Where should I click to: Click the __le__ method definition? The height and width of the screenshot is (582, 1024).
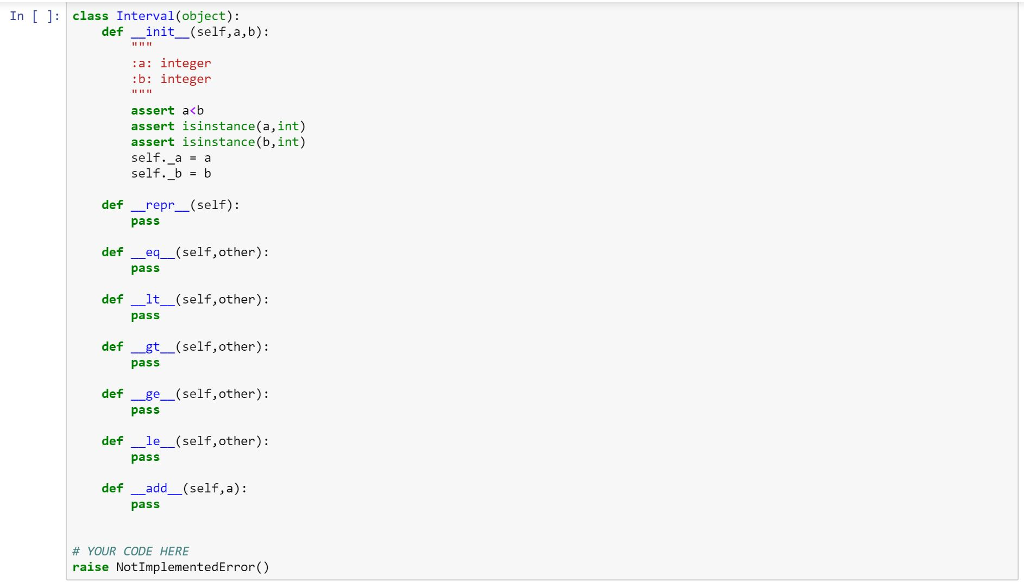(185, 442)
